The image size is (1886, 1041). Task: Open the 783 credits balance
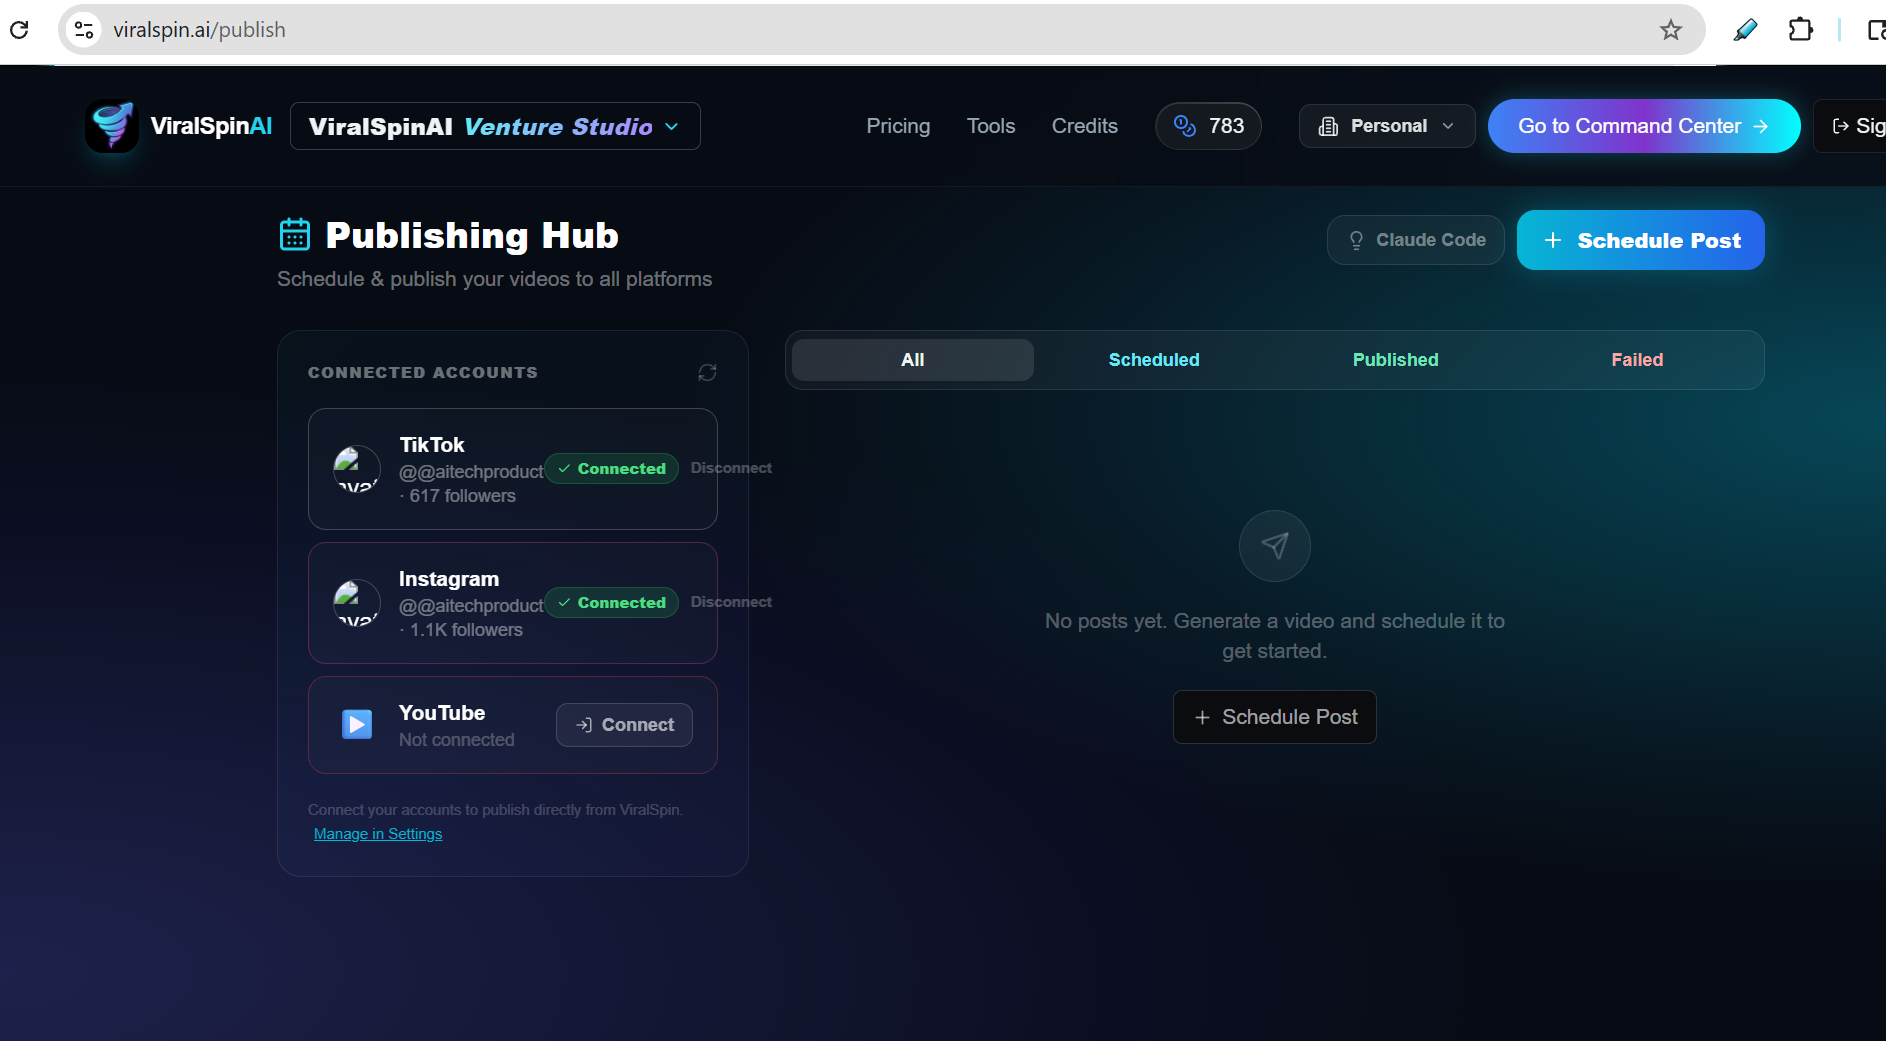[x=1208, y=126]
